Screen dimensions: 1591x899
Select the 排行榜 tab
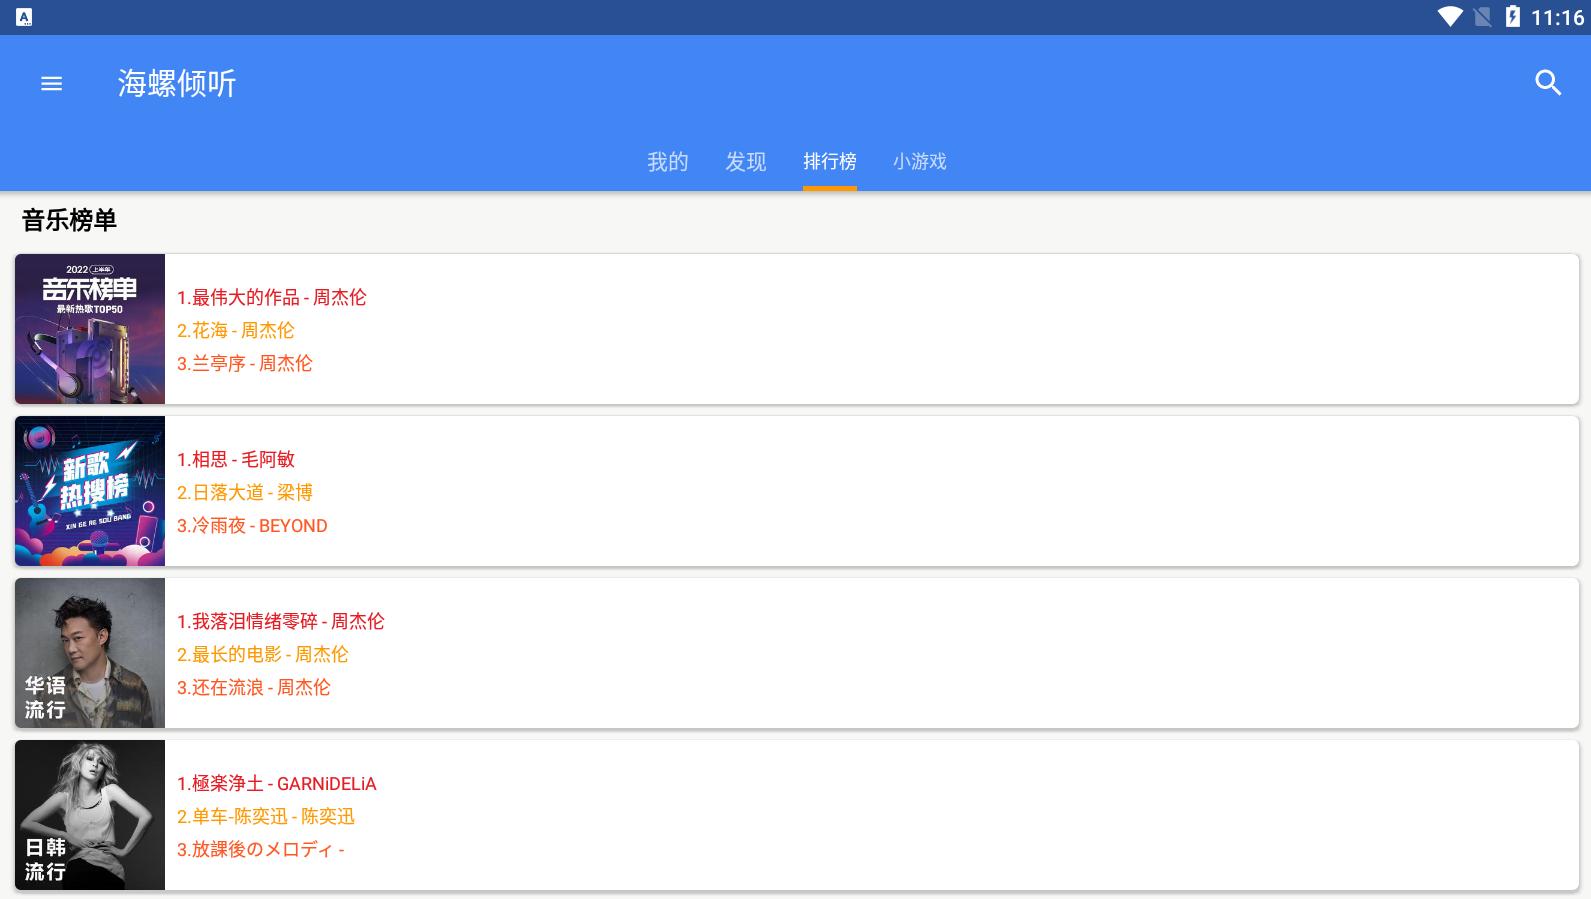[829, 162]
